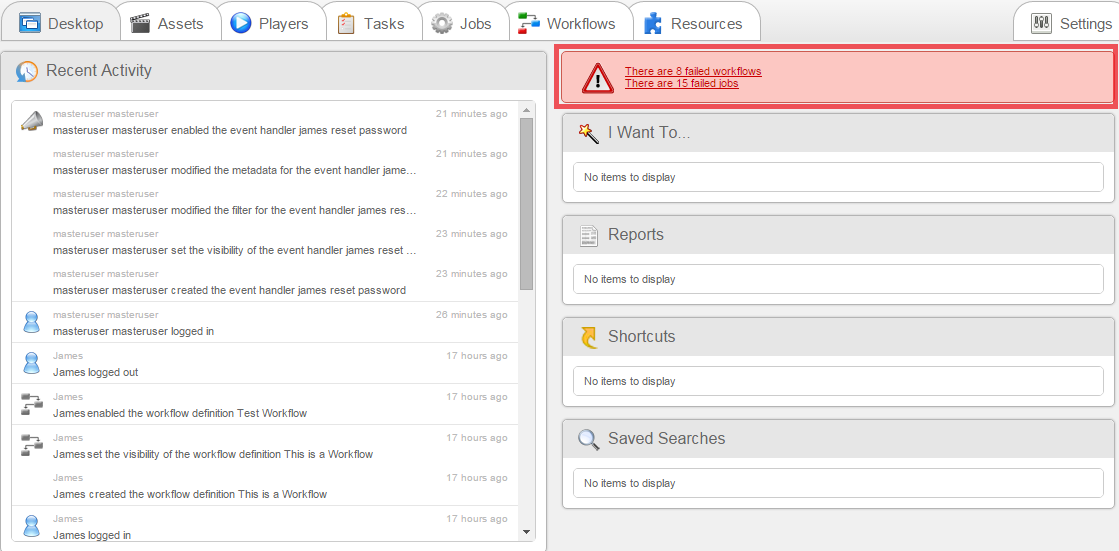Click the Shortcuts arrow icon
This screenshot has height=551, width=1119.
589,337
